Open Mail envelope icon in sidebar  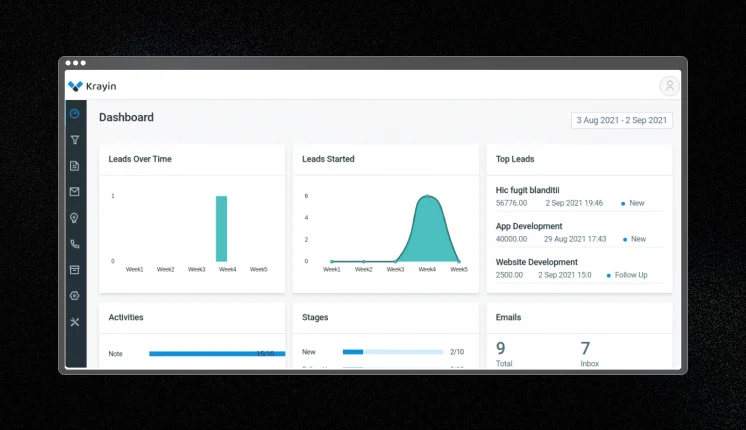tap(74, 191)
